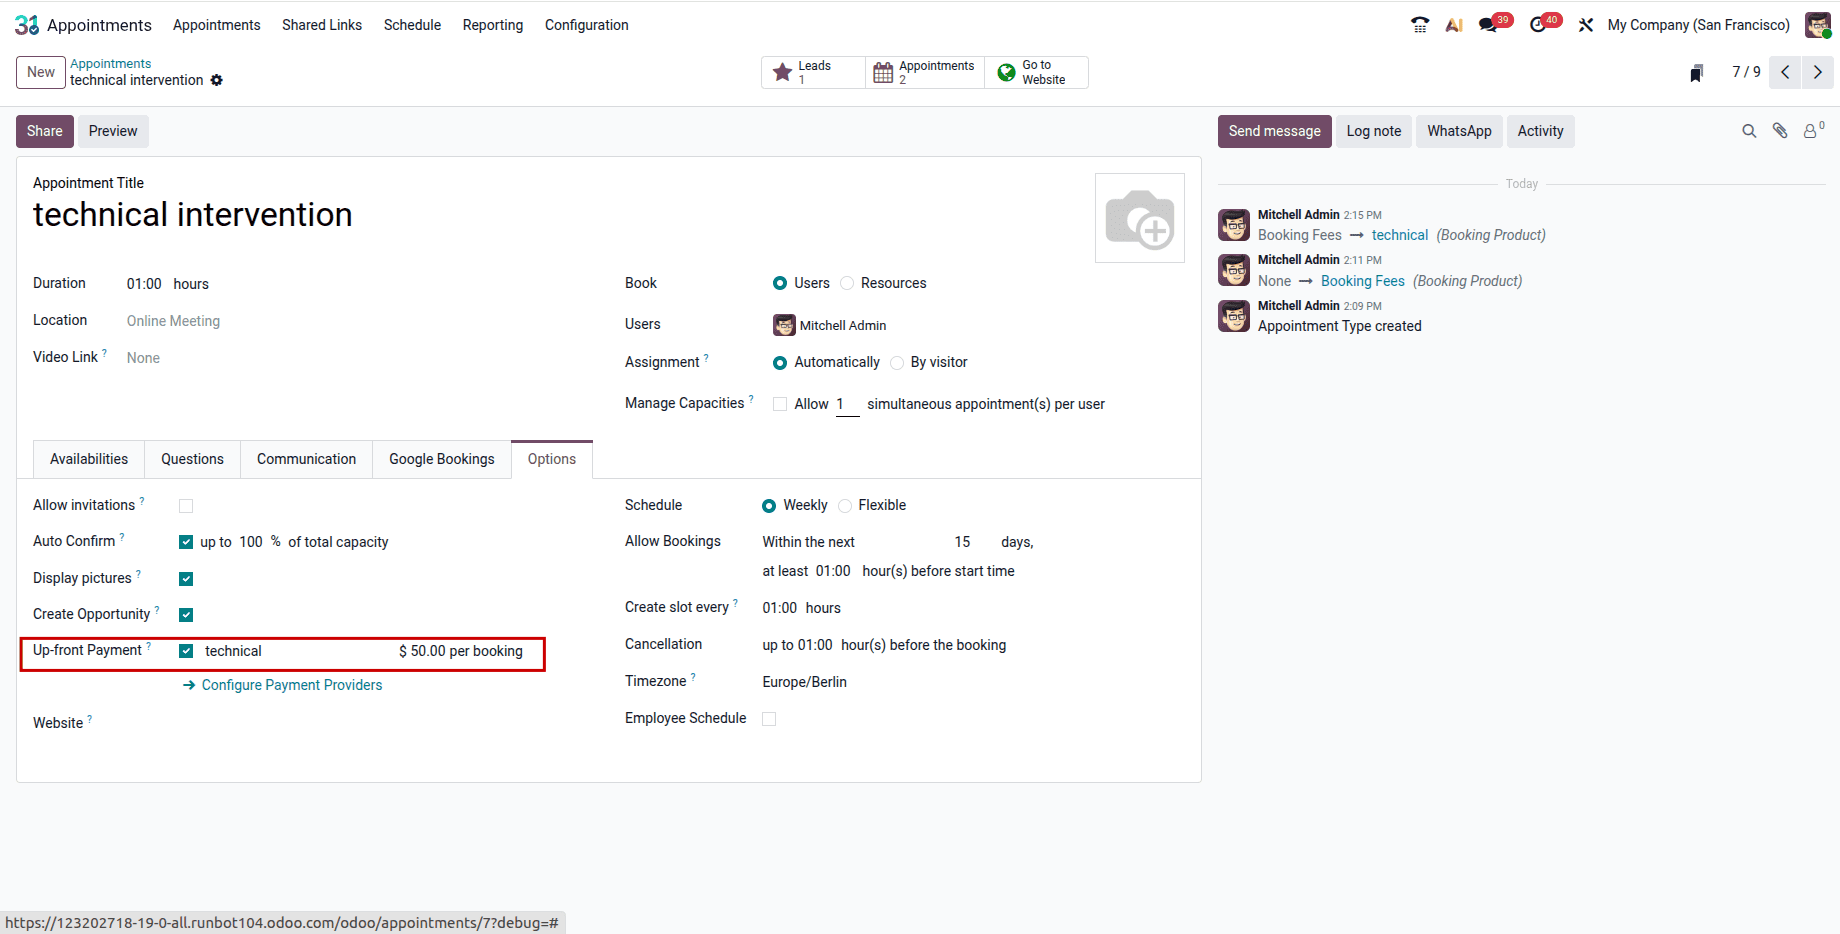Click the Mitchell Admin avatar in the Users field
This screenshot has height=934, width=1840.
click(784, 325)
